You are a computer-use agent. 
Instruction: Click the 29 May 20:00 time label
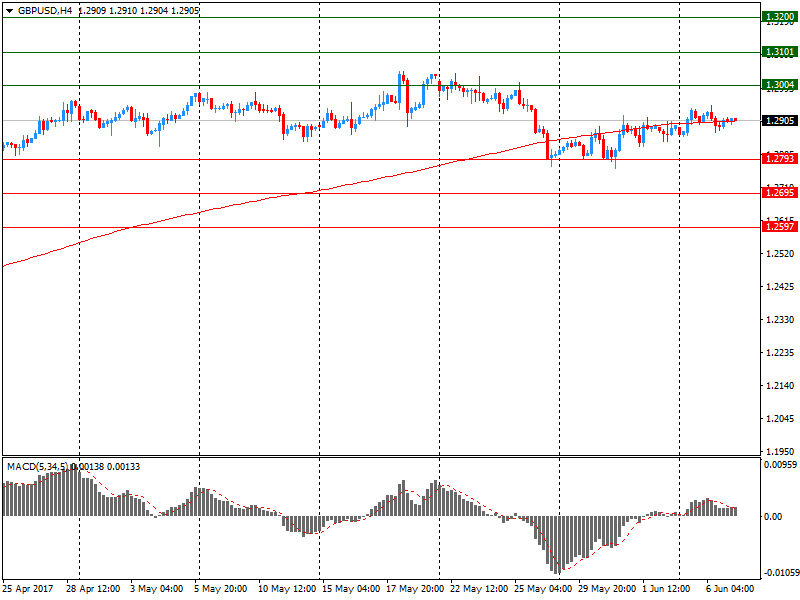click(x=607, y=589)
